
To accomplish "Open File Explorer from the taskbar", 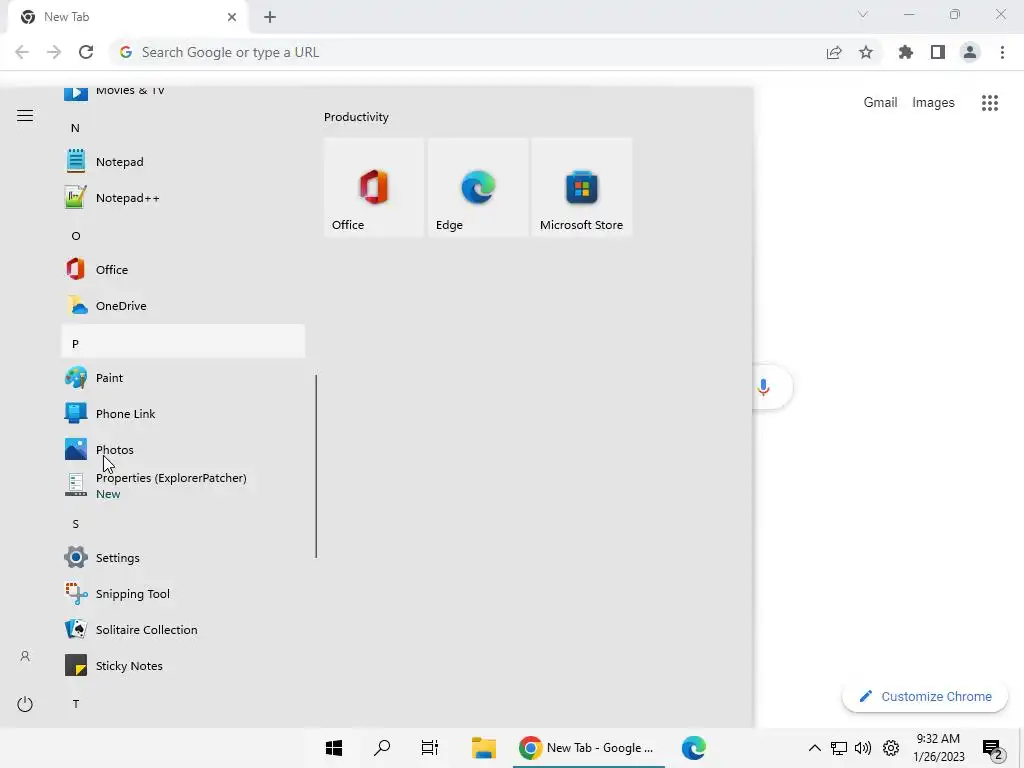I will (484, 748).
